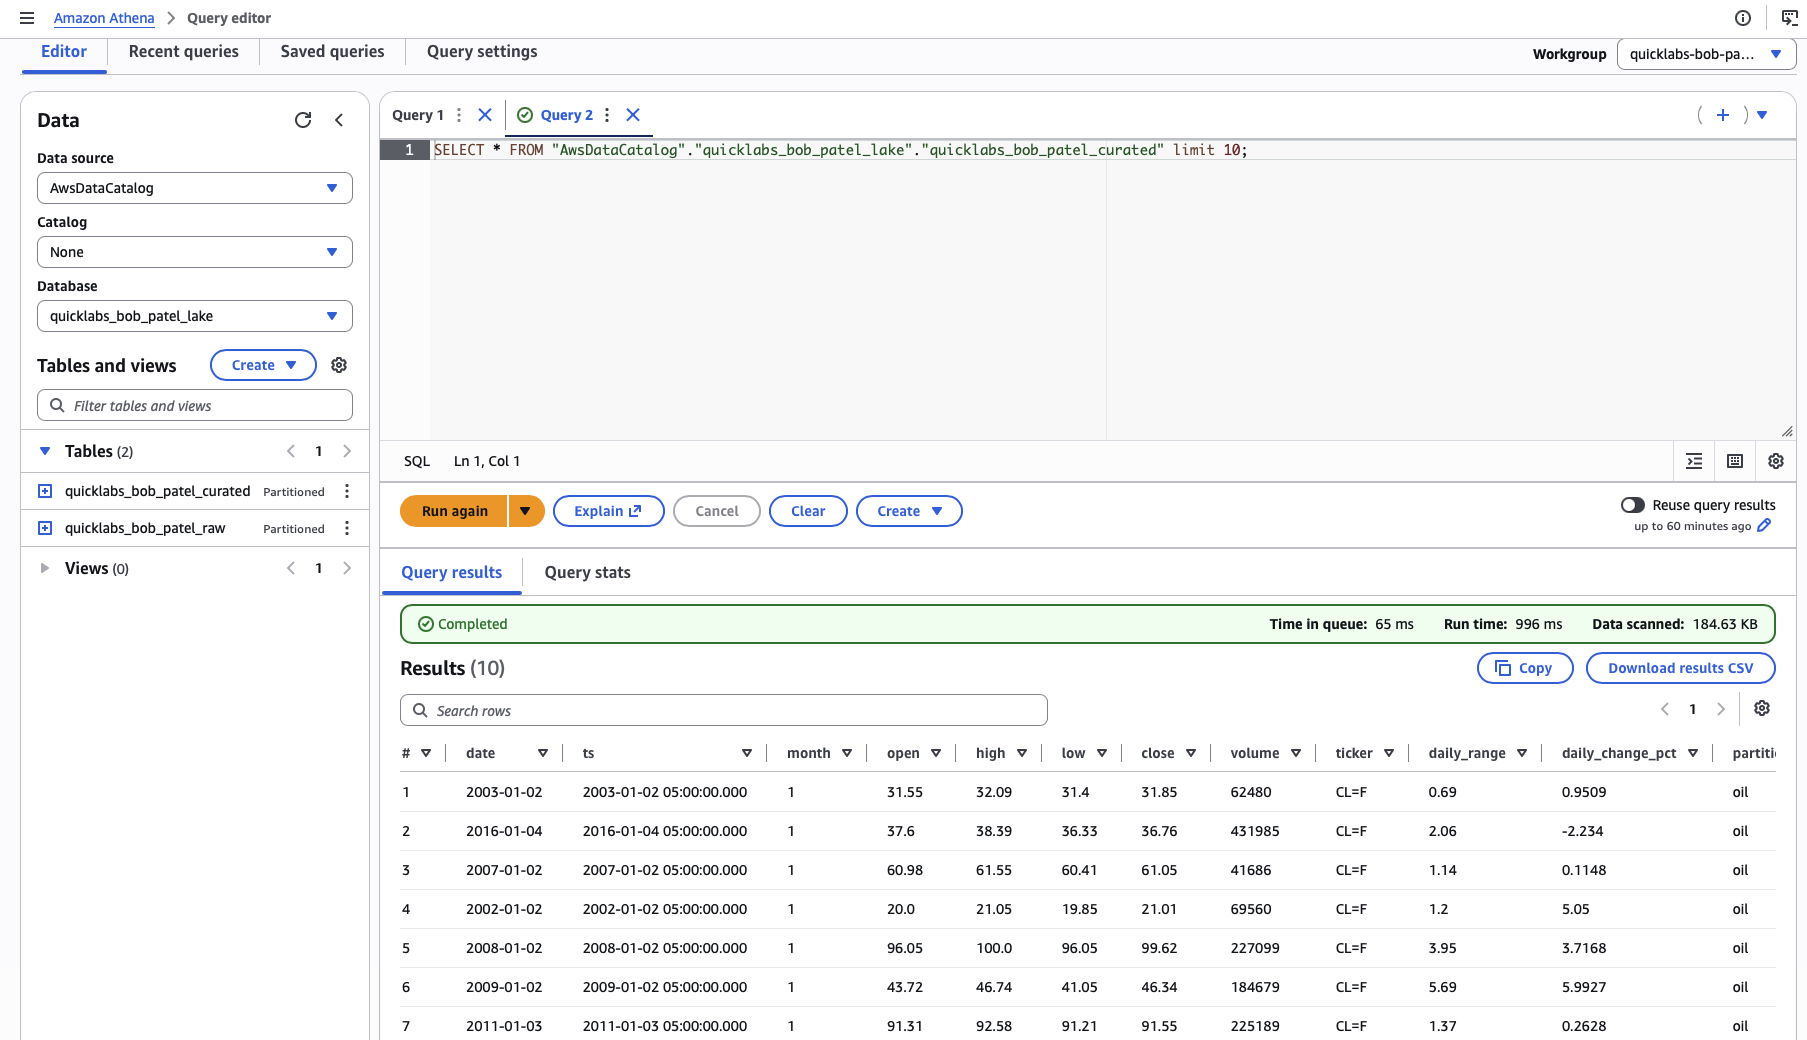Open keyboard shortcuts icon in editor
Screen dimensions: 1807x1040
[x=1735, y=461]
